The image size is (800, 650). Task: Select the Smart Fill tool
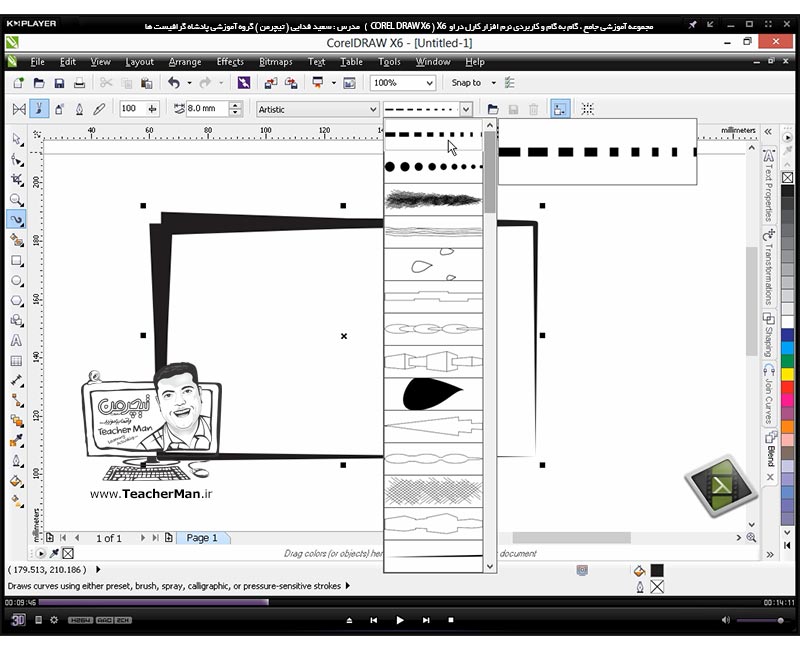(17, 240)
